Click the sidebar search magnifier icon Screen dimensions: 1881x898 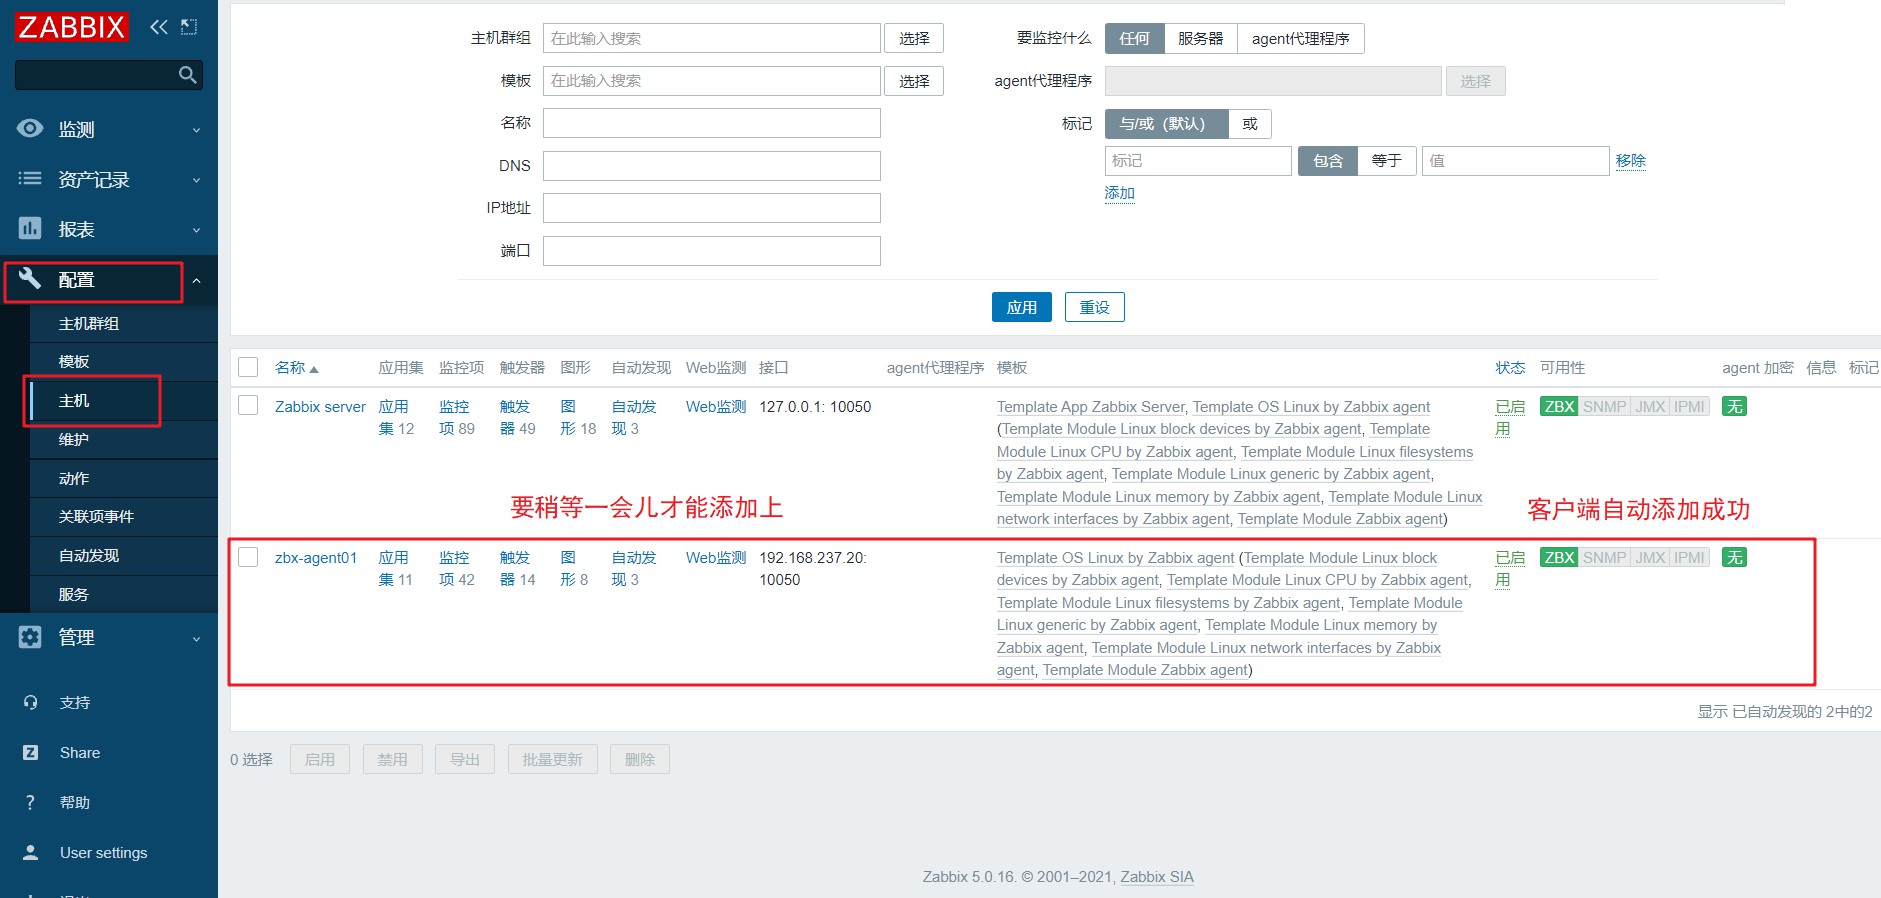[187, 75]
